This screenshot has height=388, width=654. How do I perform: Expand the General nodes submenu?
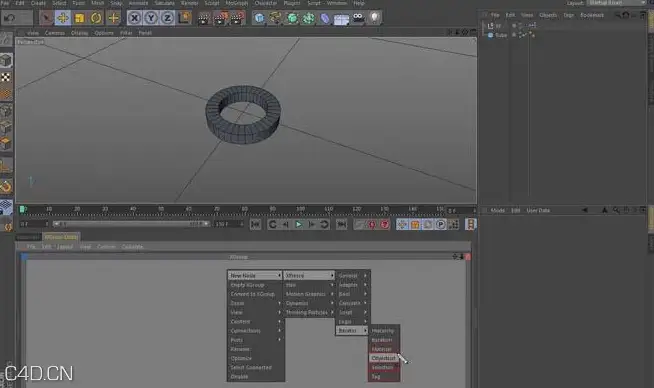tap(352, 276)
